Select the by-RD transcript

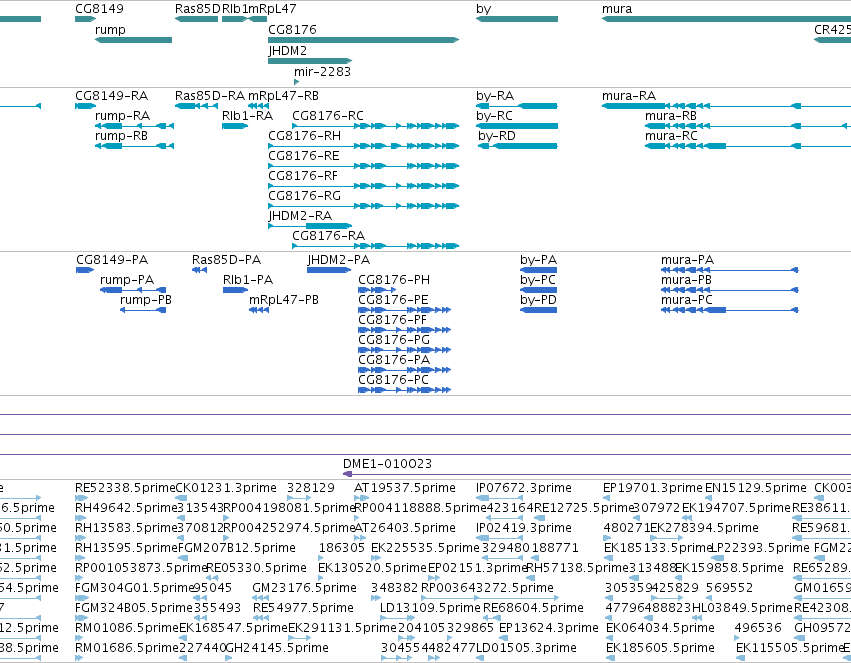(518, 146)
